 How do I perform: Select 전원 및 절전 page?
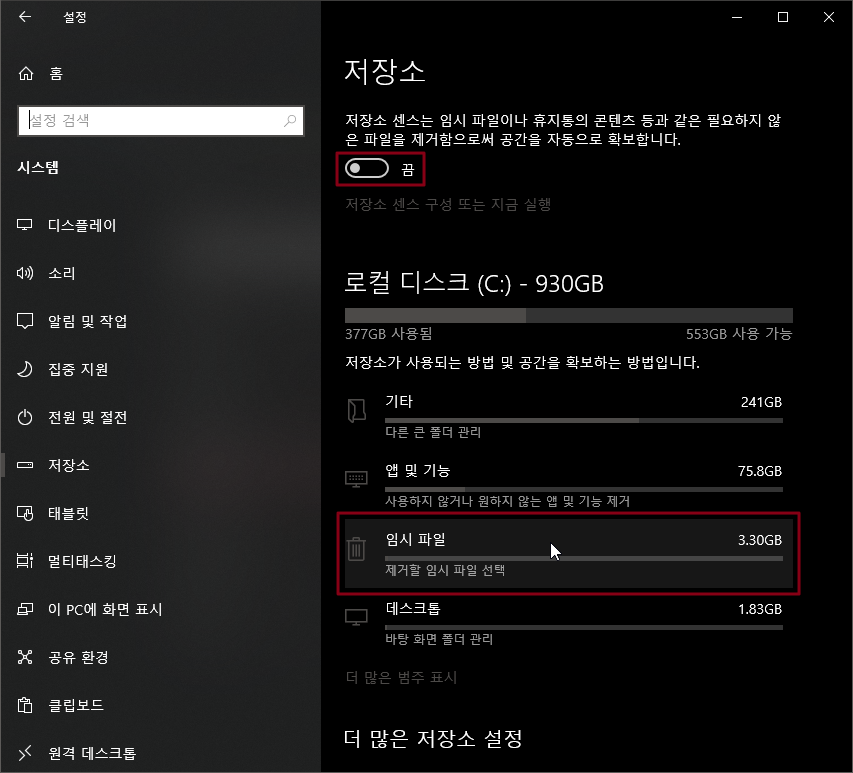click(160, 417)
